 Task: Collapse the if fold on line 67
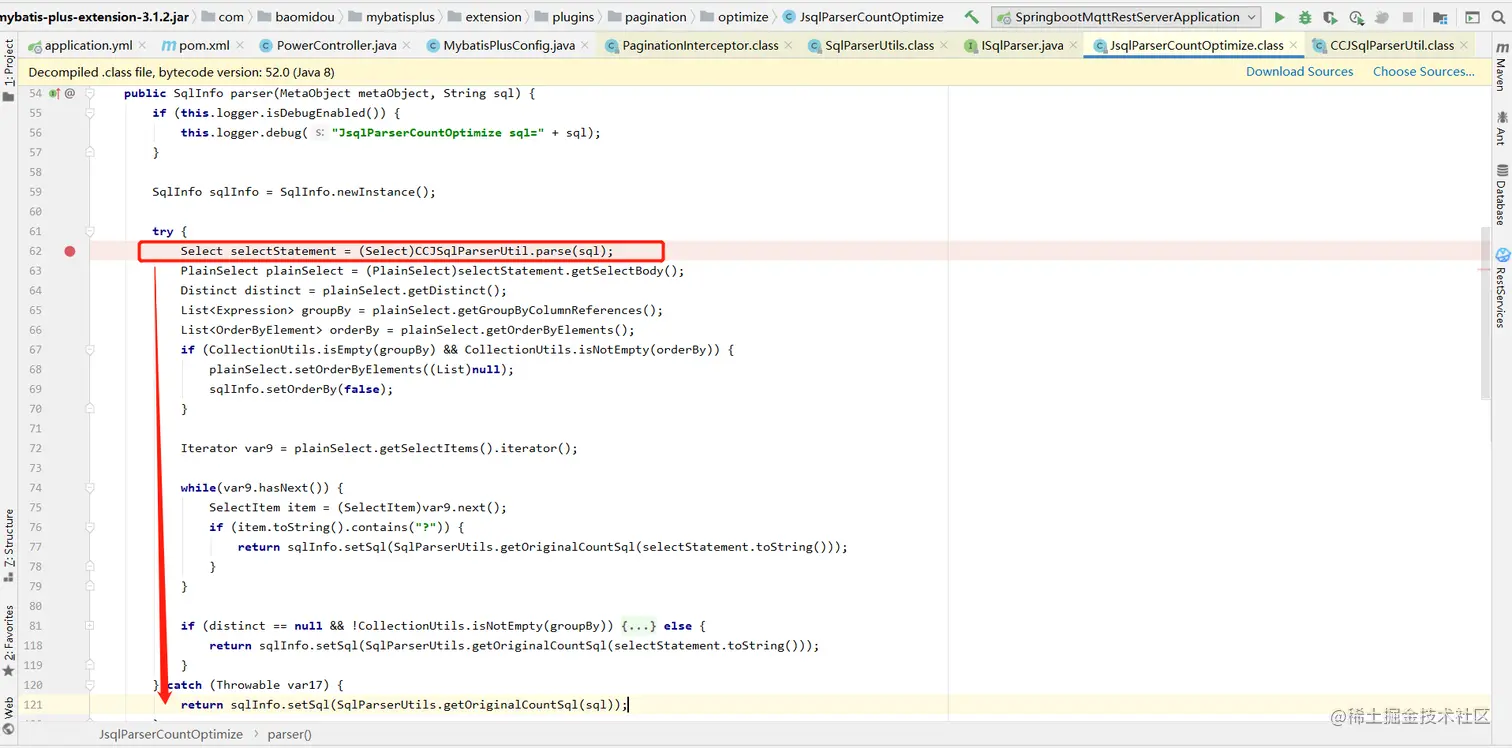(x=90, y=349)
